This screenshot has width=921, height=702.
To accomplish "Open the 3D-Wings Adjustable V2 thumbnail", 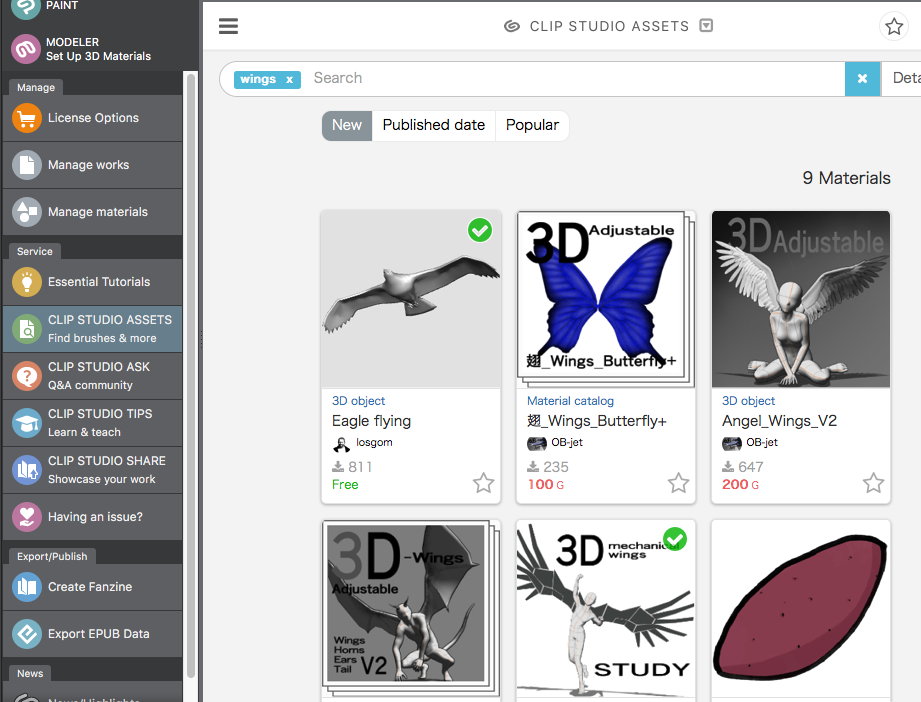I will 411,609.
